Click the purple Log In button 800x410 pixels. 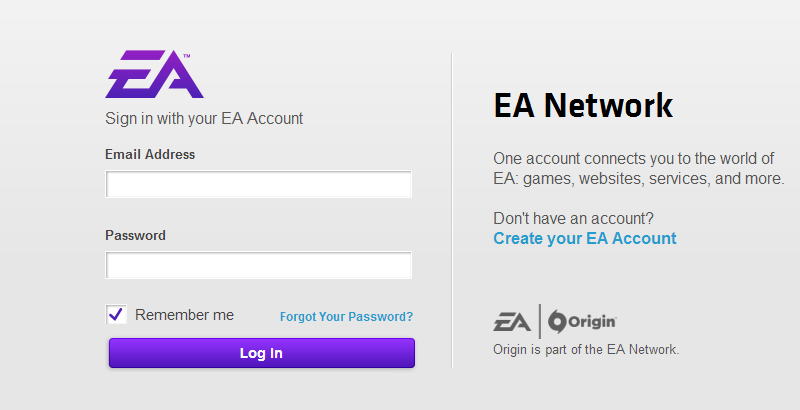[x=262, y=353]
